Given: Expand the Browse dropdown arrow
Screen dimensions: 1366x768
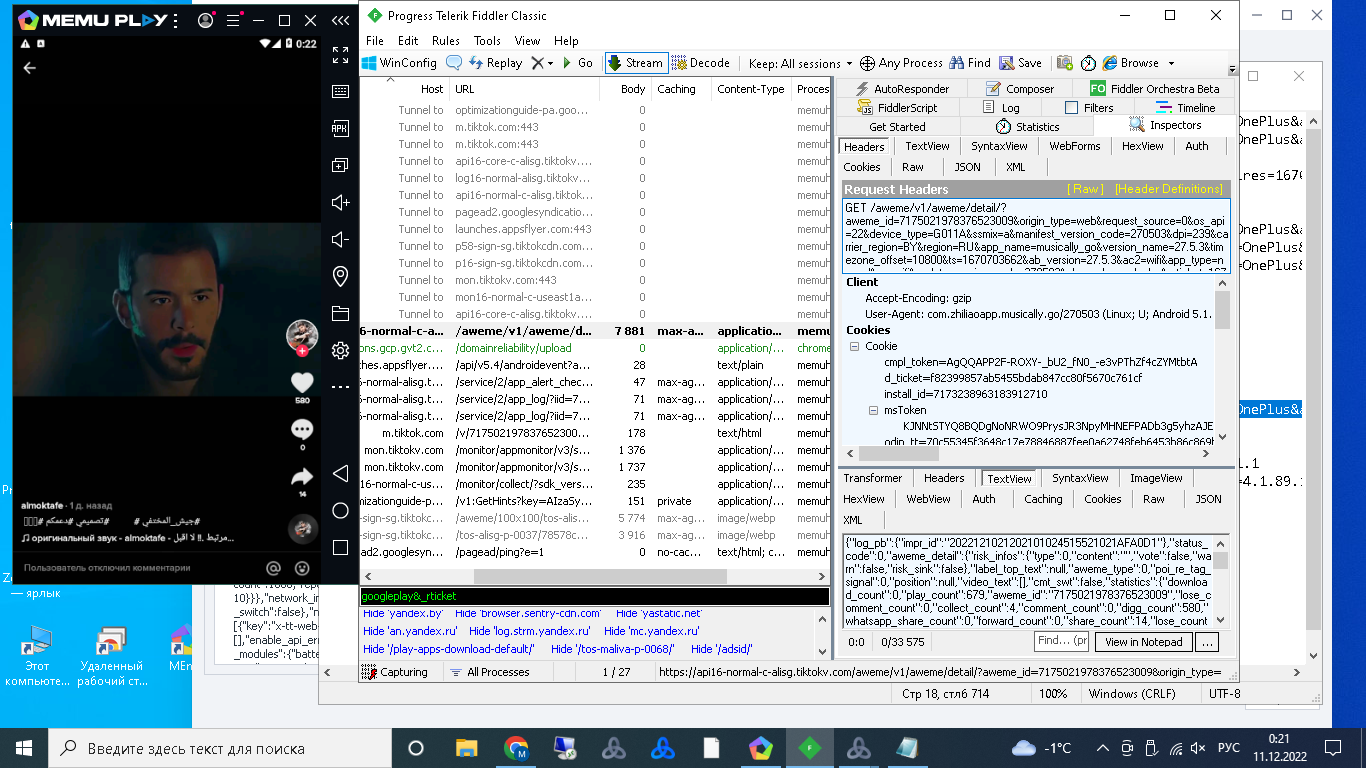Looking at the screenshot, I should pos(1171,63).
